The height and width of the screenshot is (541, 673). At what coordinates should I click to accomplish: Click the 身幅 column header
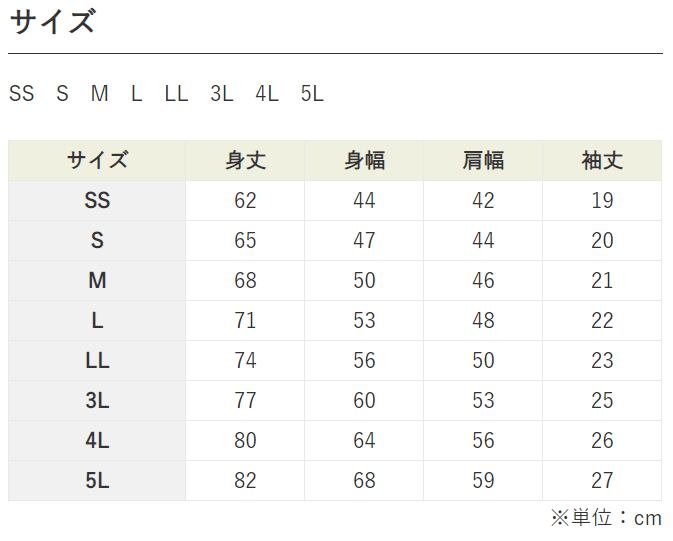tap(364, 161)
